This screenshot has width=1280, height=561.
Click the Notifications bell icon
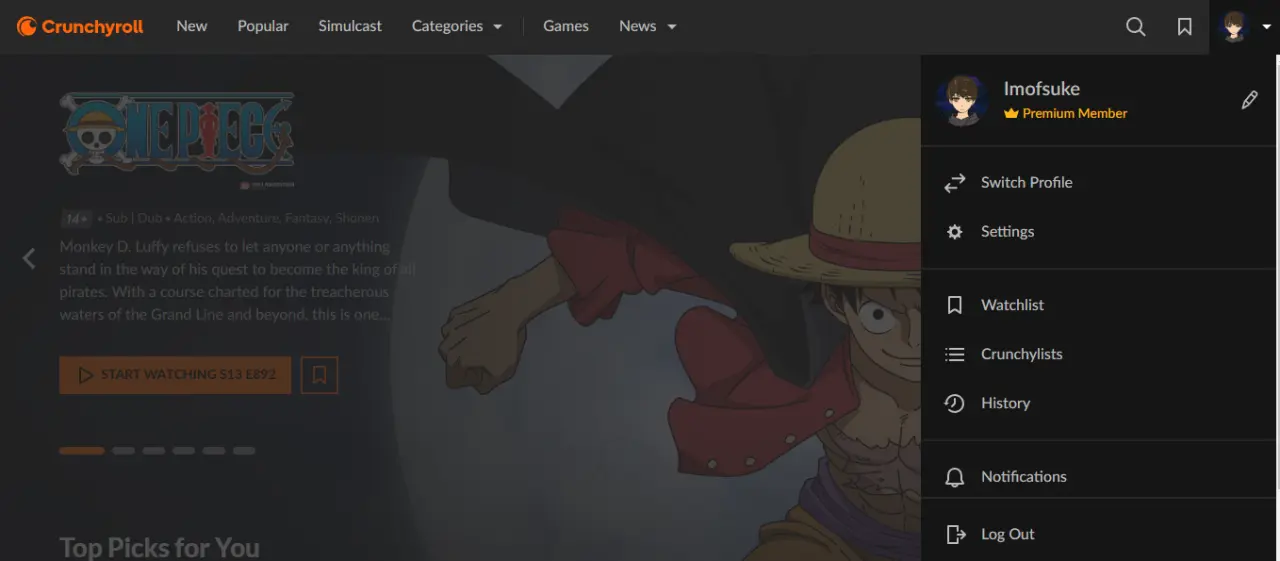click(955, 477)
